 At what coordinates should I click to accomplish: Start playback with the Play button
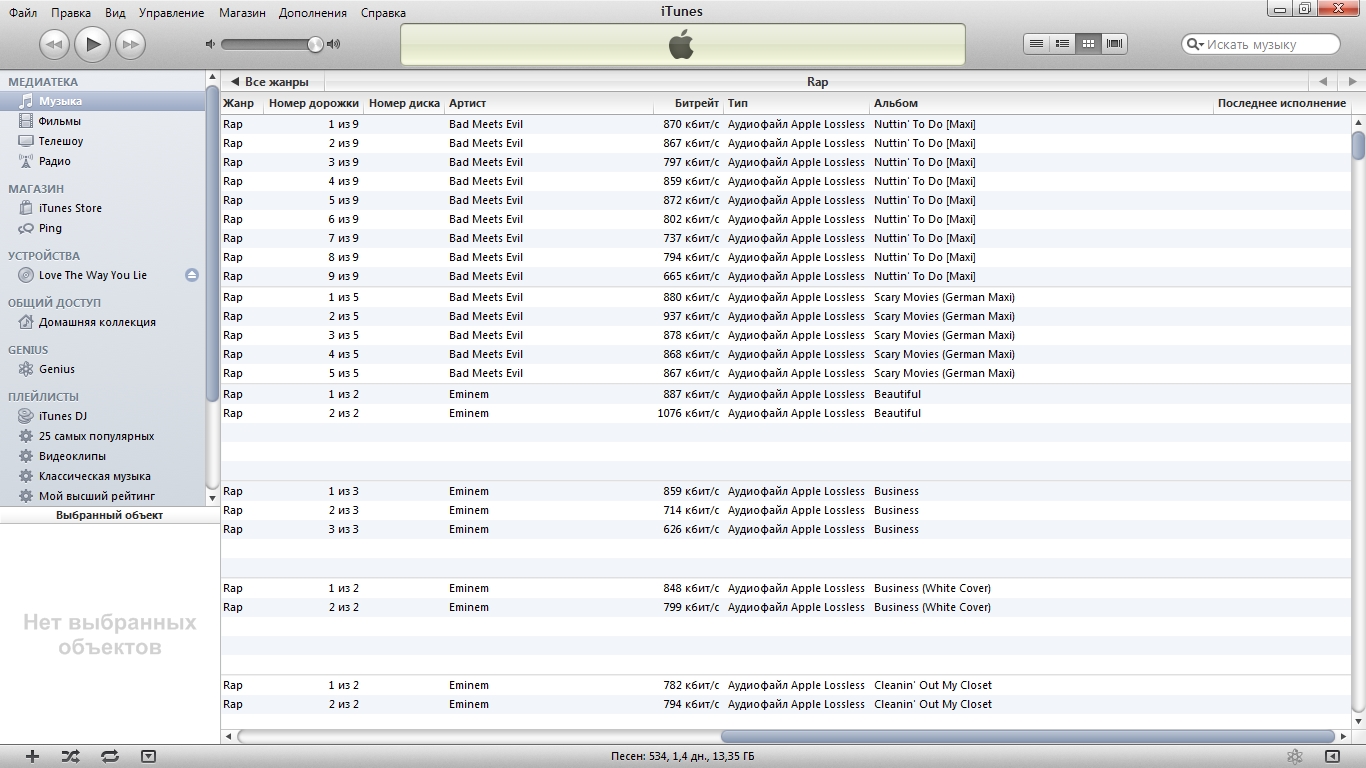click(92, 43)
